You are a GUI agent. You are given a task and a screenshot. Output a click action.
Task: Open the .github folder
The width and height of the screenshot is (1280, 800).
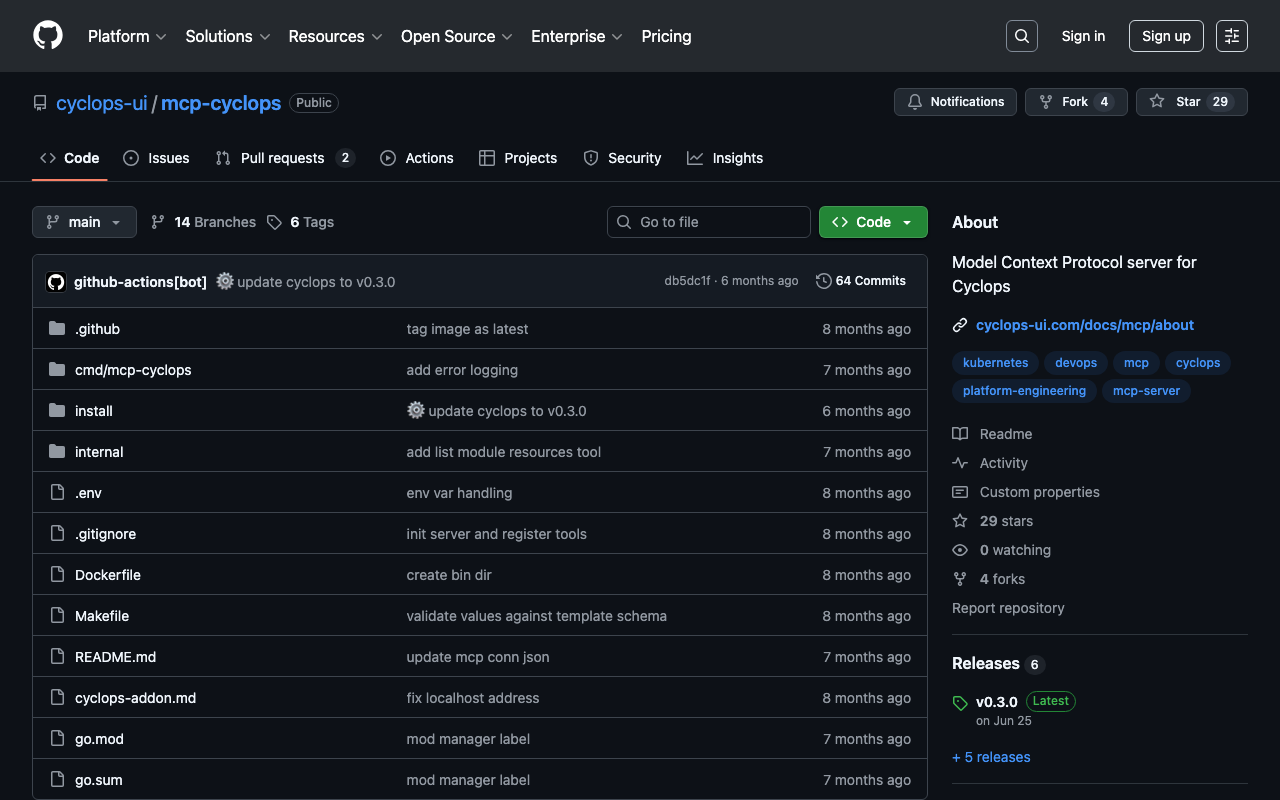97,329
